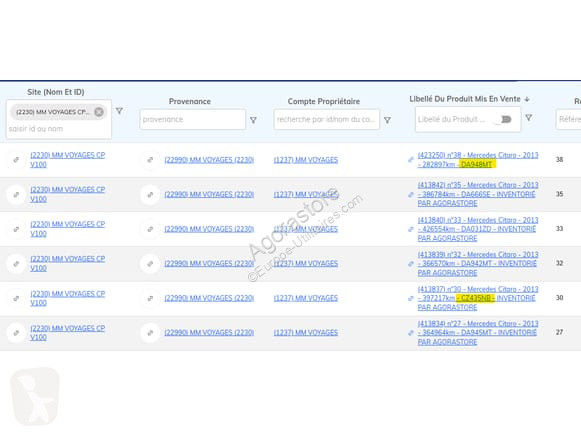Click product link icon for n°38 Citaro
The height and width of the screenshot is (436, 581).
[x=411, y=160]
